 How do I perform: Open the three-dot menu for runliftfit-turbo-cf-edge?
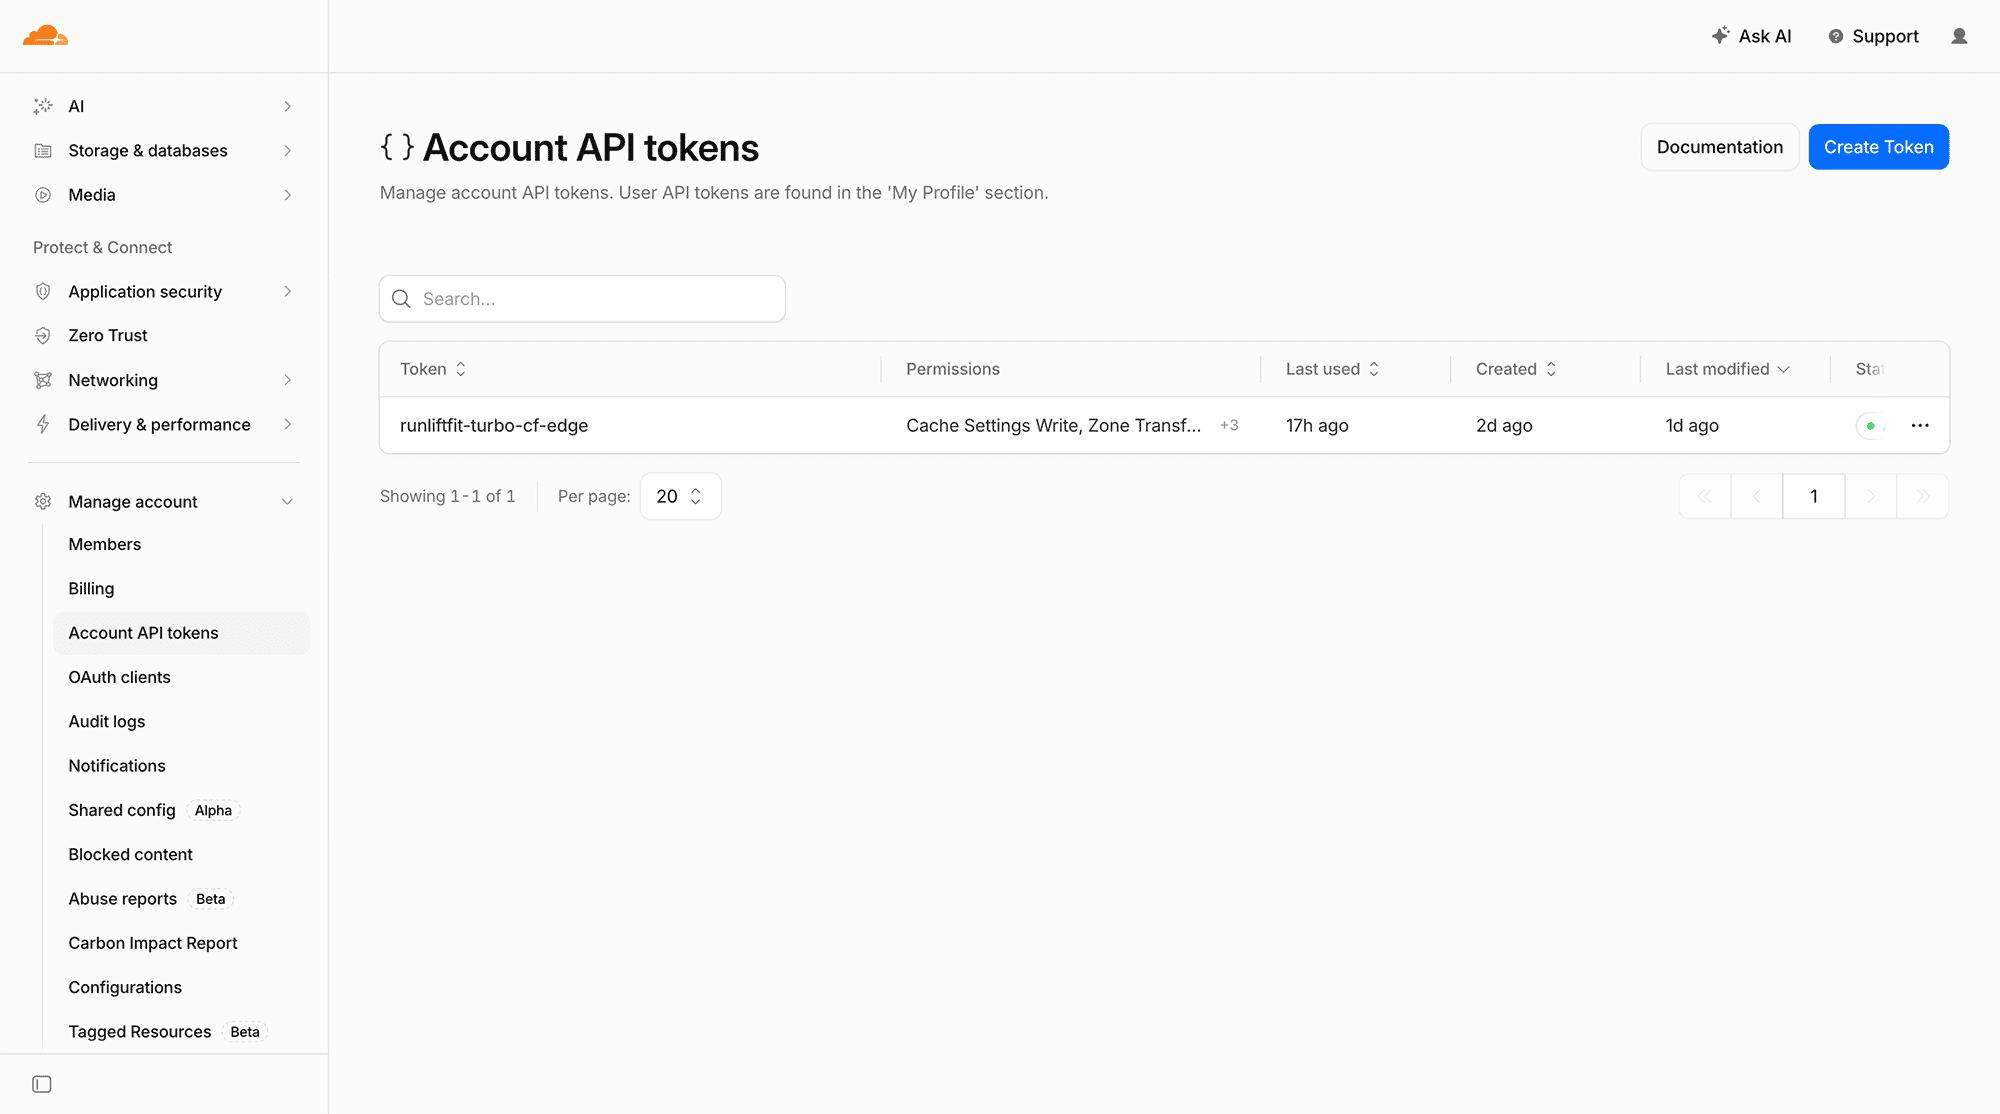(x=1920, y=425)
